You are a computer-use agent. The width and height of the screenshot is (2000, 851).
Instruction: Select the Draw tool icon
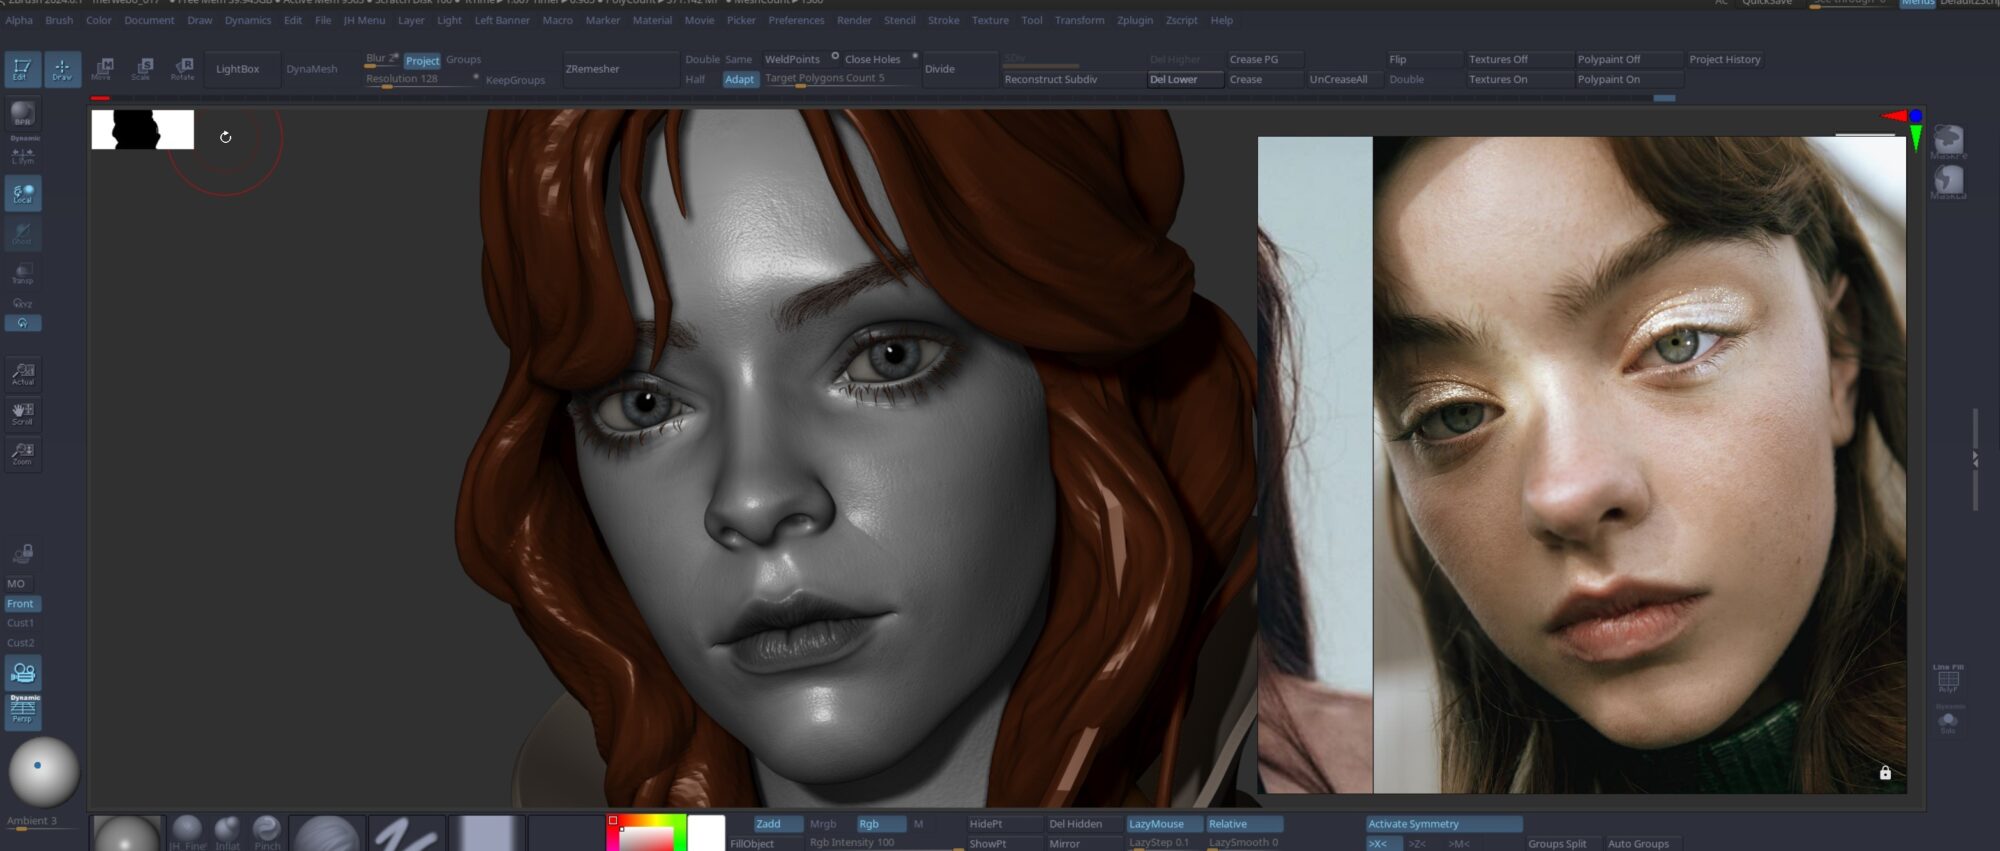62,69
